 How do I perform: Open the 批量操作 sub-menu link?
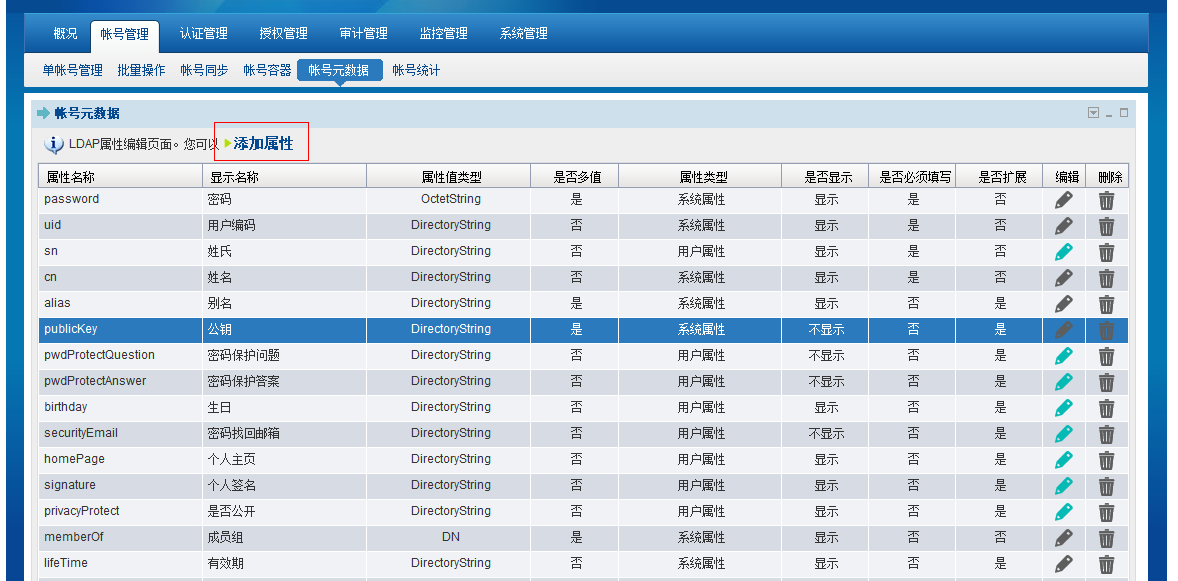(141, 70)
